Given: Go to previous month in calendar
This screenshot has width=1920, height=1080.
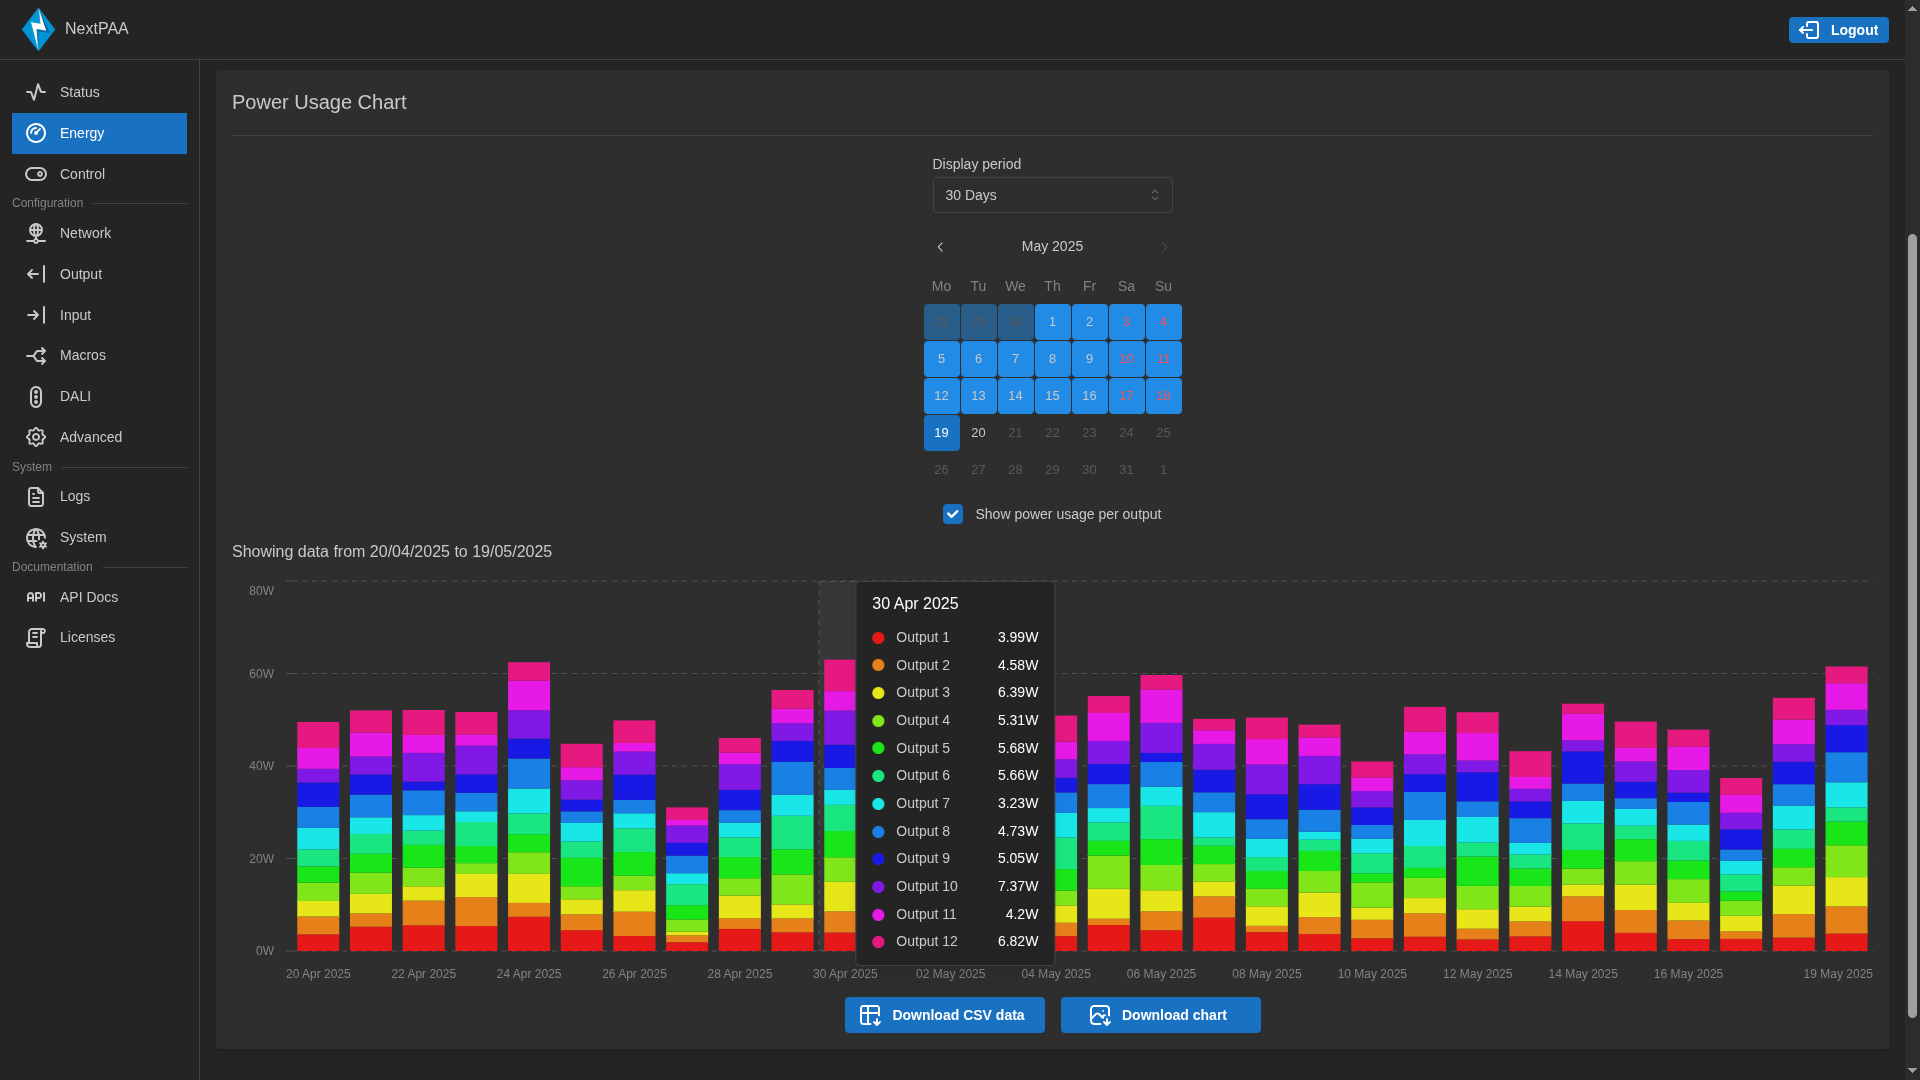Looking at the screenshot, I should 940,247.
